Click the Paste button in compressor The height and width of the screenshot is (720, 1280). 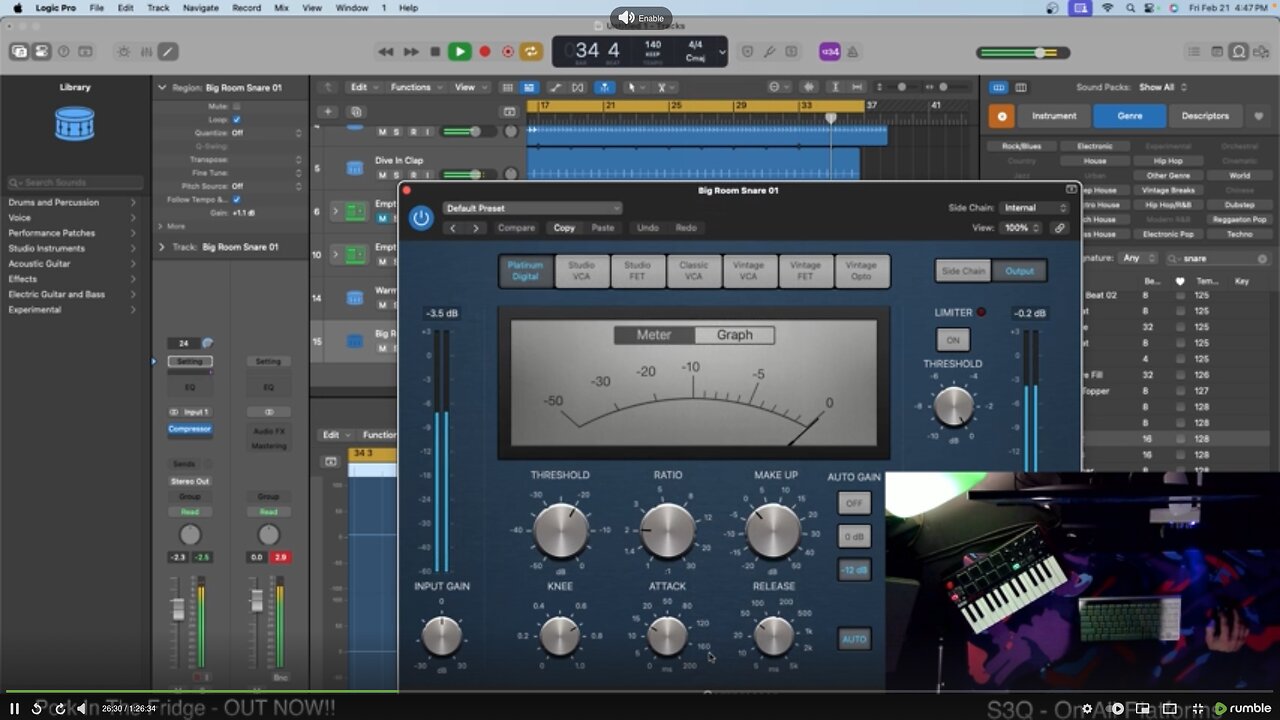(603, 228)
